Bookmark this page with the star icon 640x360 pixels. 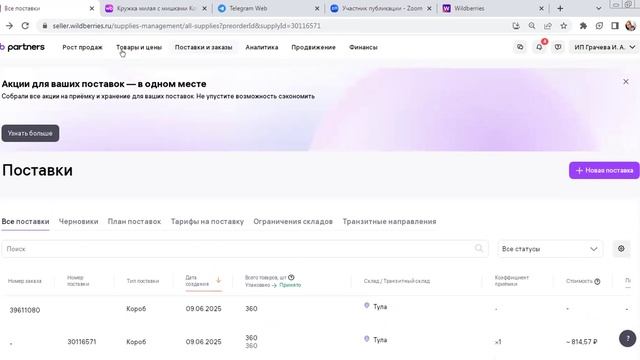[564, 26]
